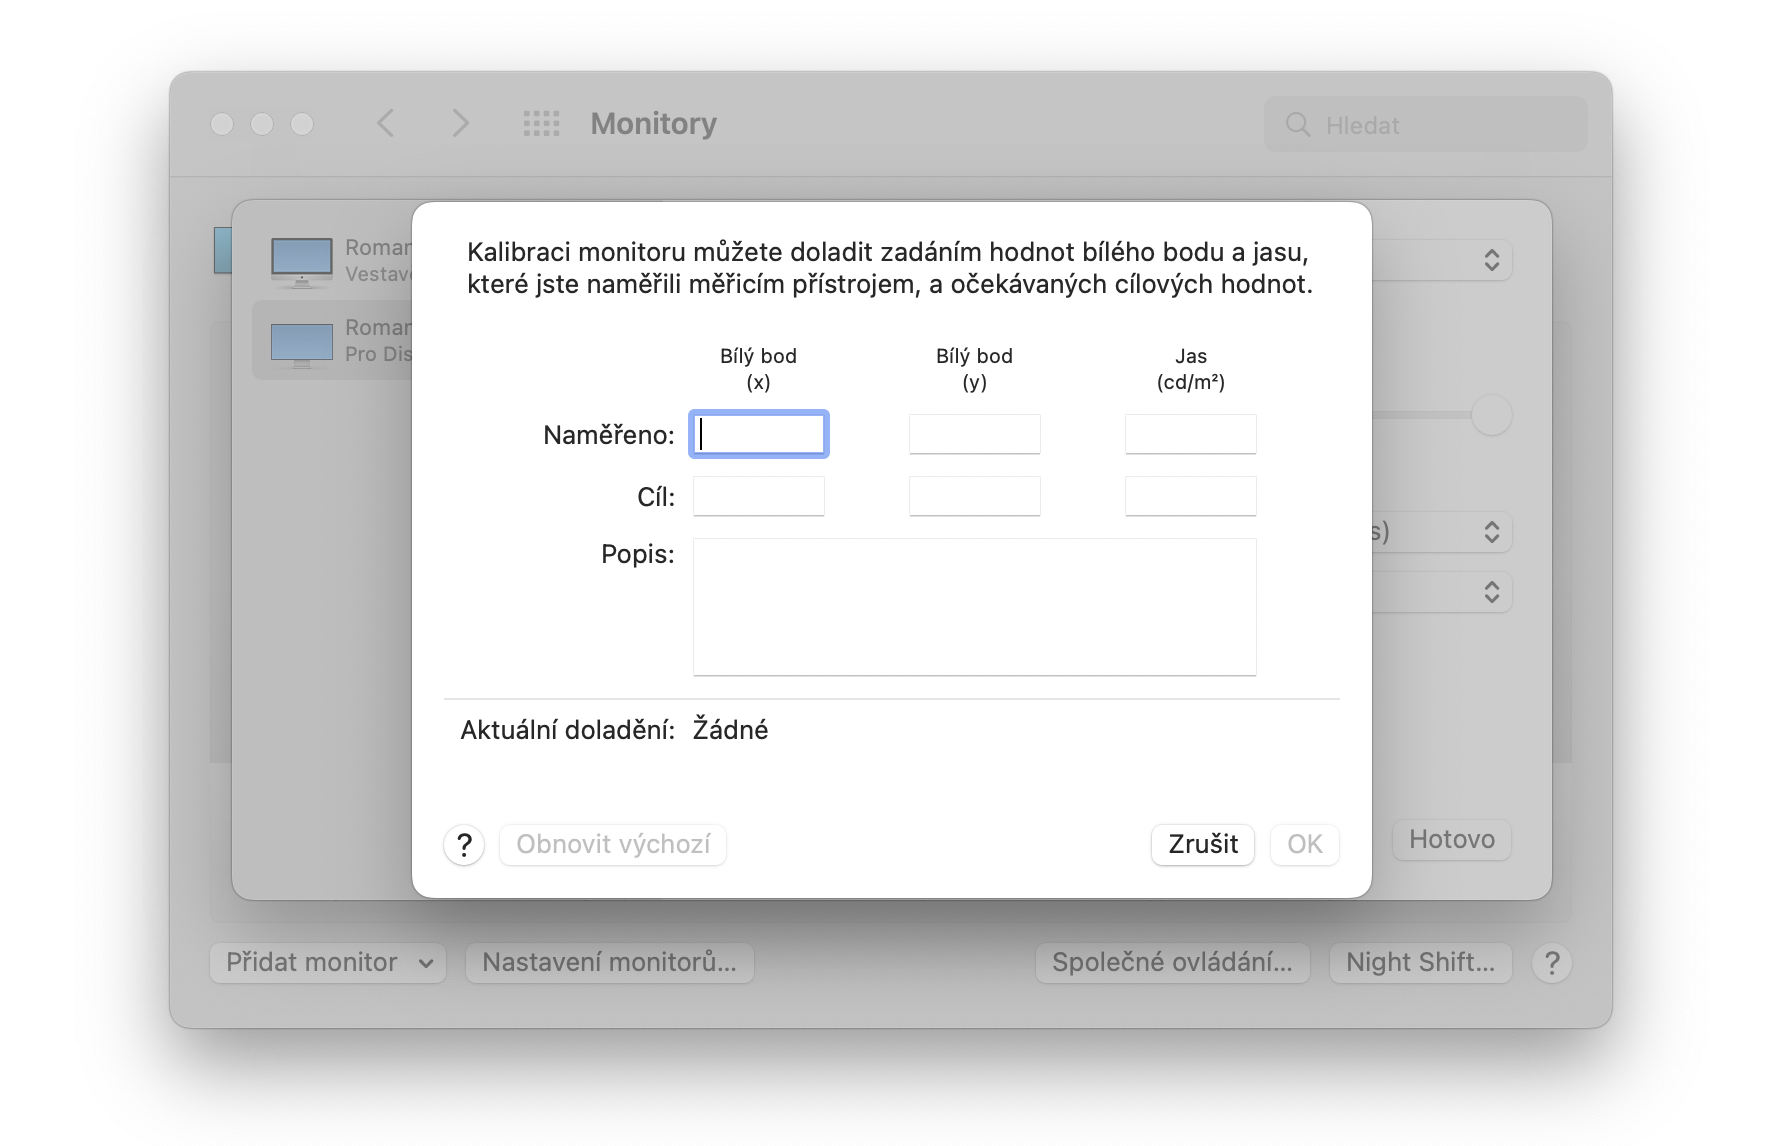Click the Cíl row label

click(x=656, y=497)
